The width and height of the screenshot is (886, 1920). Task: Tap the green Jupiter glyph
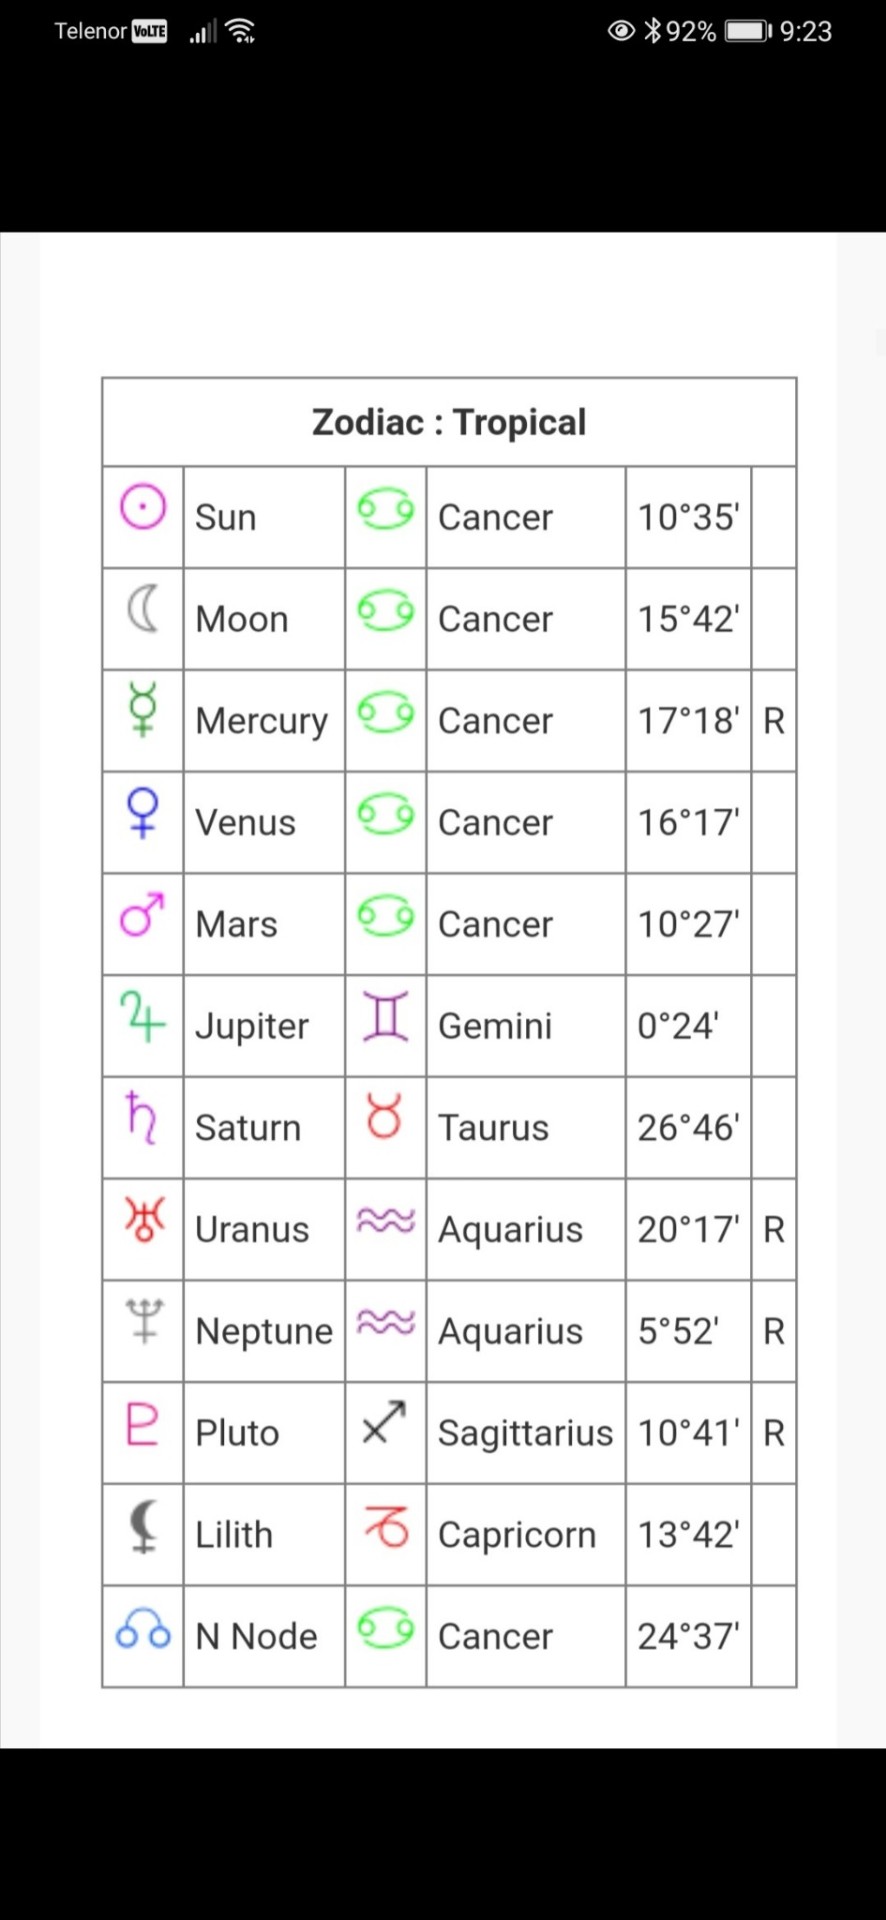pyautogui.click(x=142, y=1016)
